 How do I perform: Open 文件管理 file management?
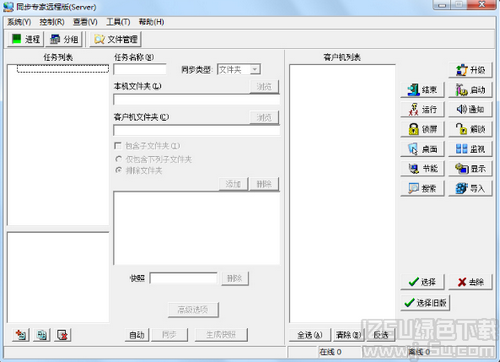click(x=115, y=39)
